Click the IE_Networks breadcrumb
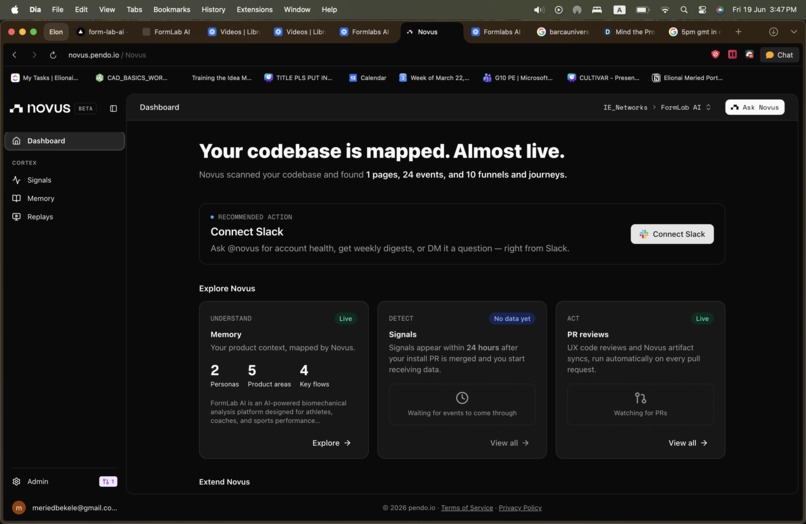The width and height of the screenshot is (806, 524). coord(625,107)
